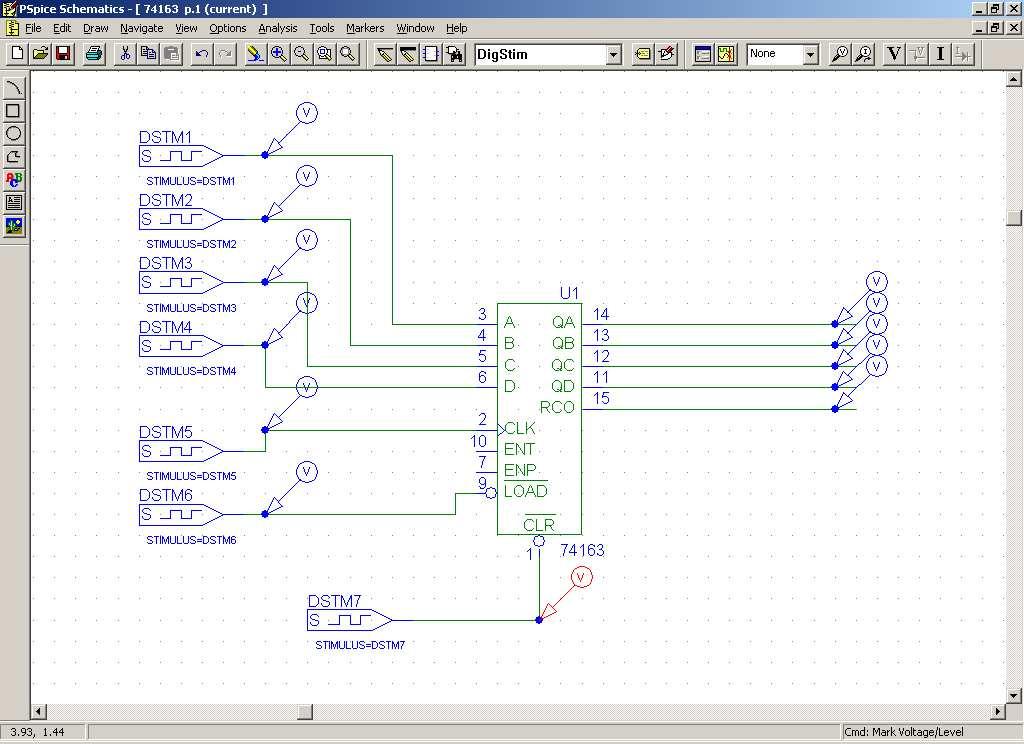Screen dimensions: 1024x744
Task: Select the Draw Arc tool in left toolbar
Action: (14, 88)
